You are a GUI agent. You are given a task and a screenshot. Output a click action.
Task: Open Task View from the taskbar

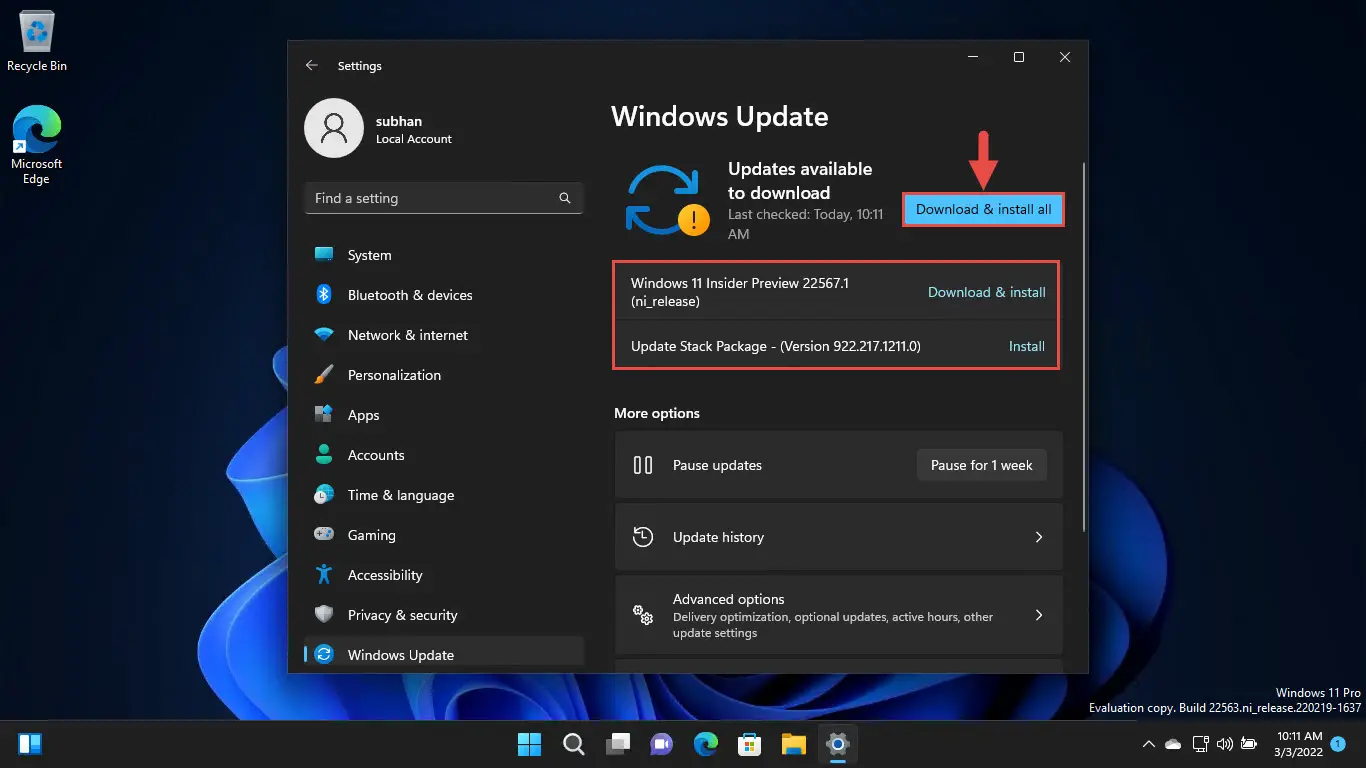(x=617, y=744)
